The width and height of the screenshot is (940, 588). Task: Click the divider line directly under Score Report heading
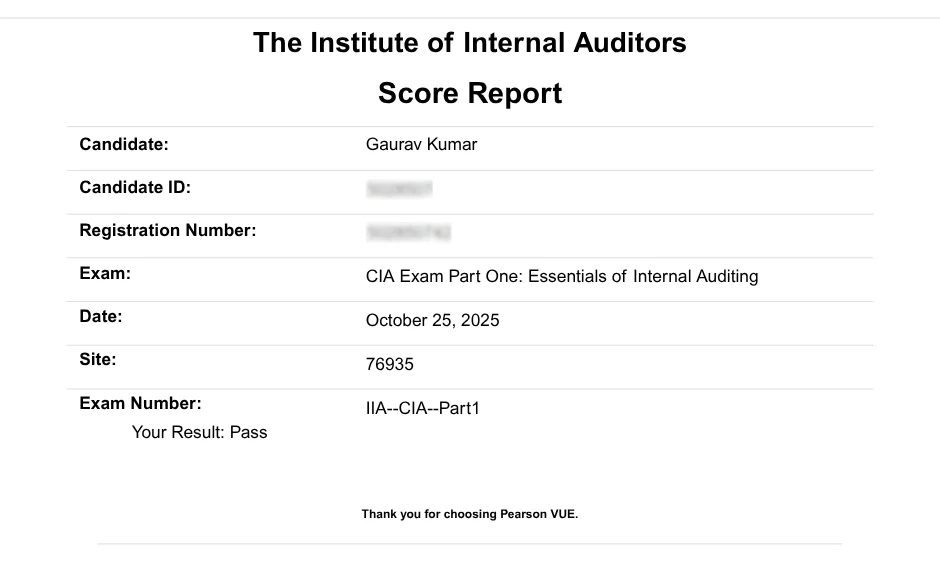(470, 127)
